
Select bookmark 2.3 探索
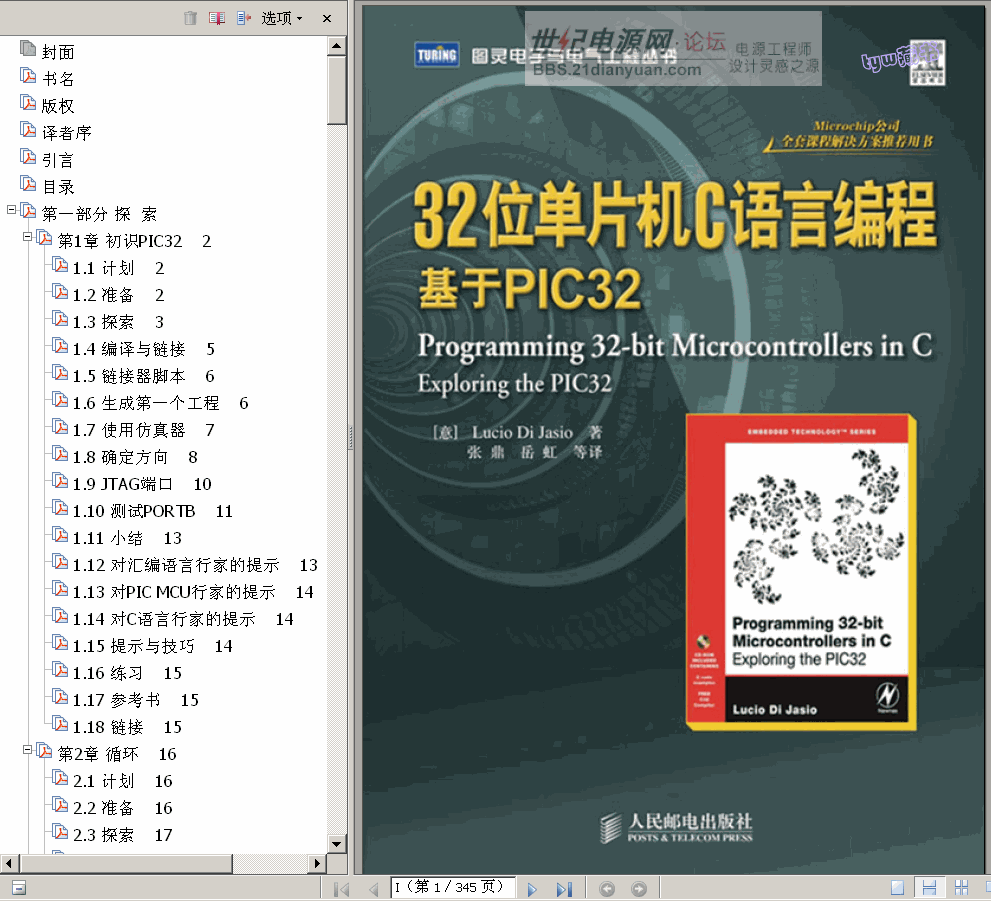[123, 835]
